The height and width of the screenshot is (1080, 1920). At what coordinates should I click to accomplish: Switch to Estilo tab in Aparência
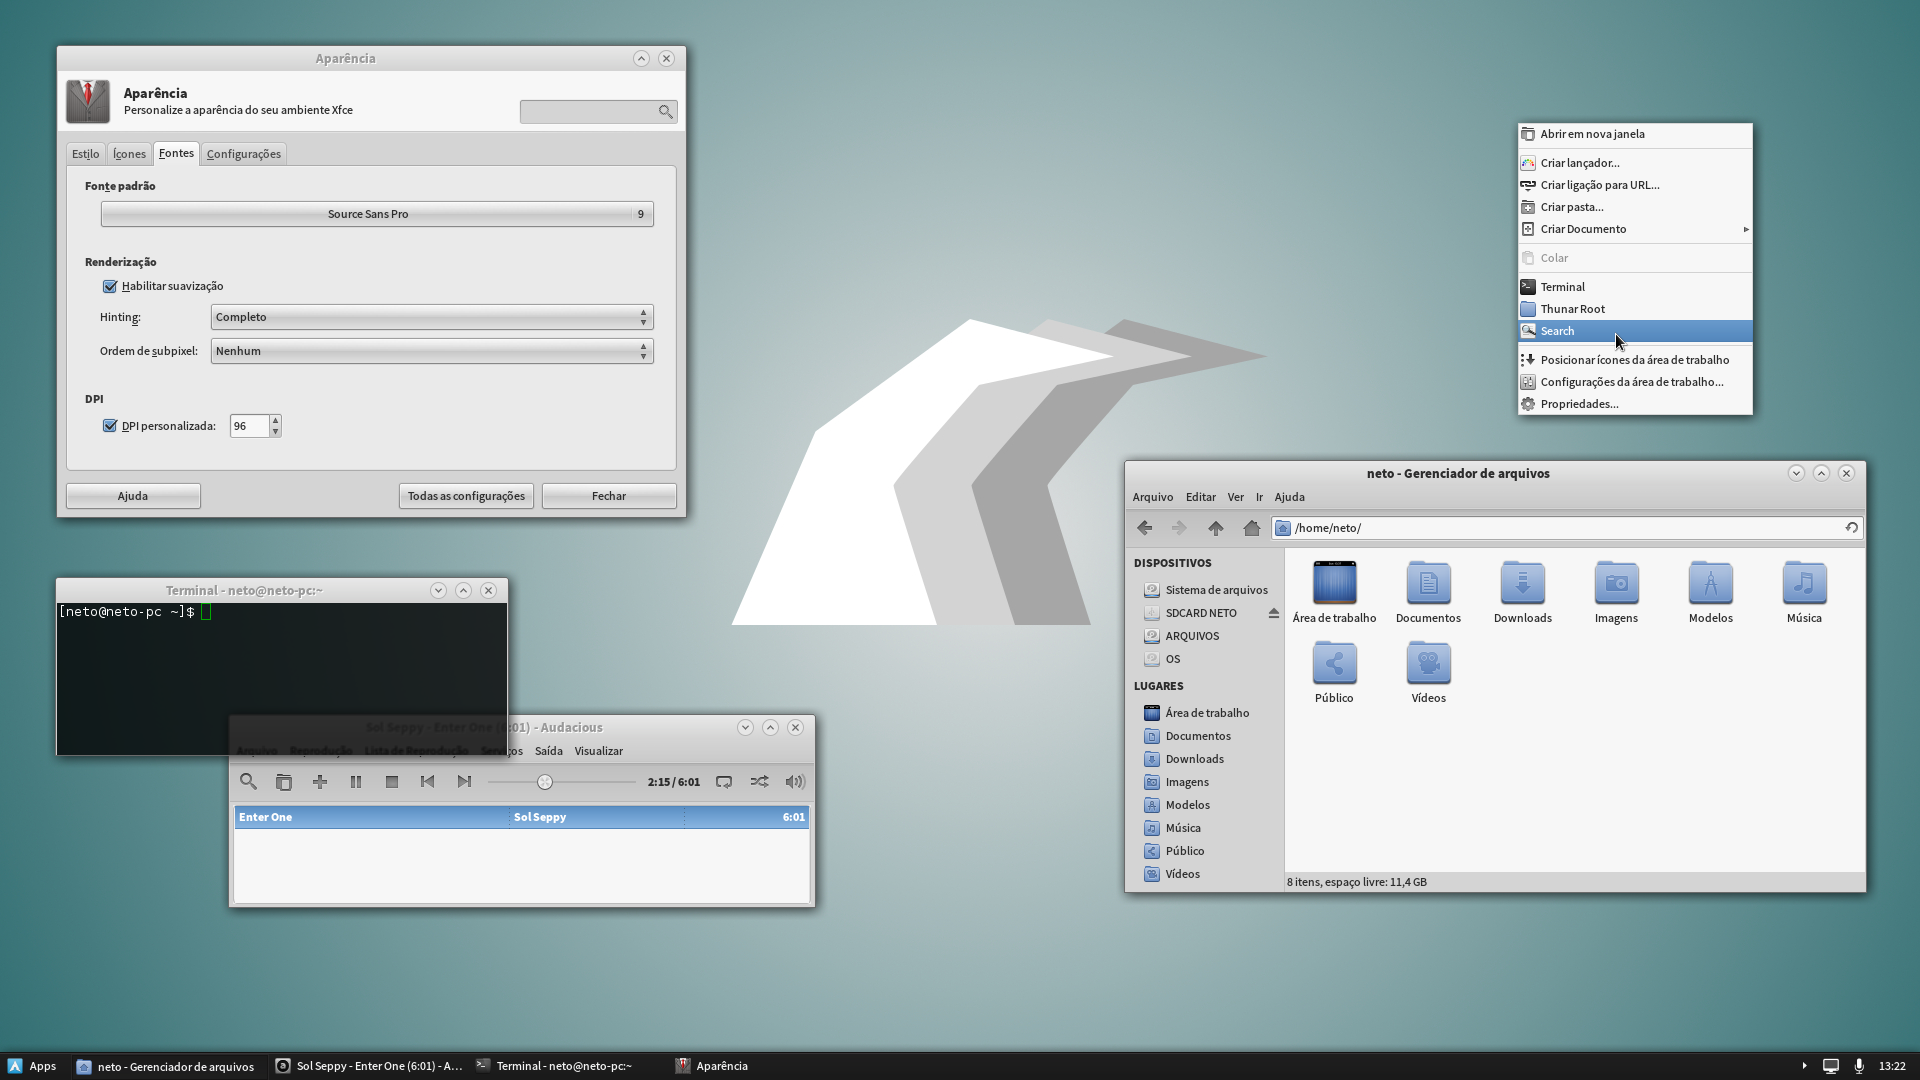click(x=85, y=154)
